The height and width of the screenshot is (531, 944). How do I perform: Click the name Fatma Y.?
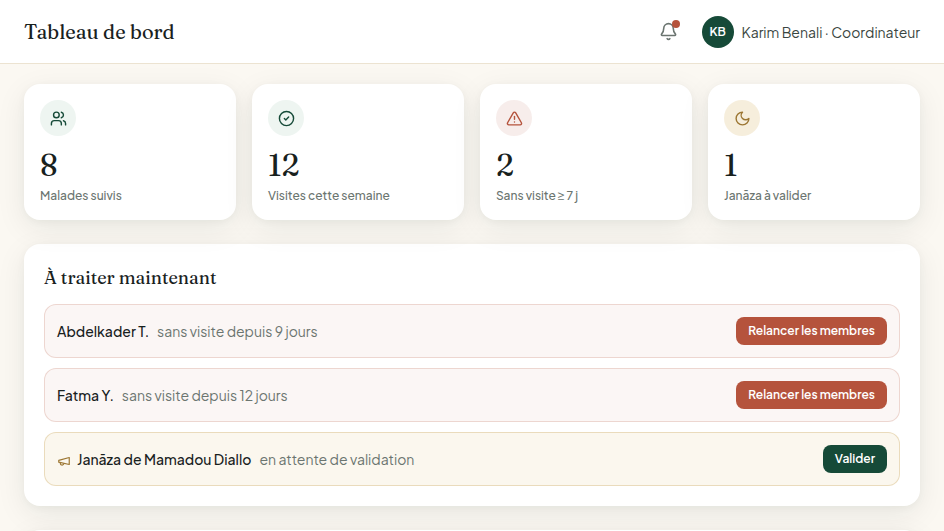pyautogui.click(x=85, y=396)
